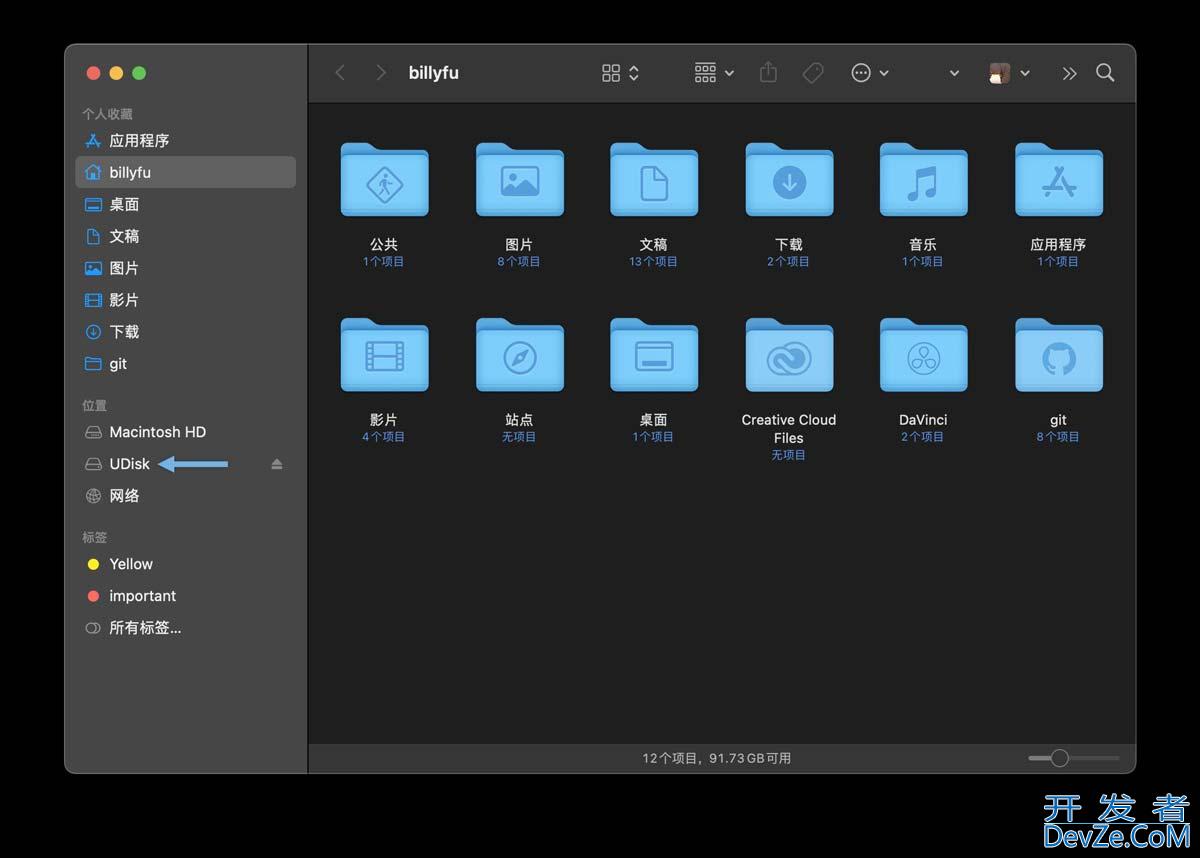Click the 13个项目 count under 文稿
1200x858 pixels.
pos(654,262)
